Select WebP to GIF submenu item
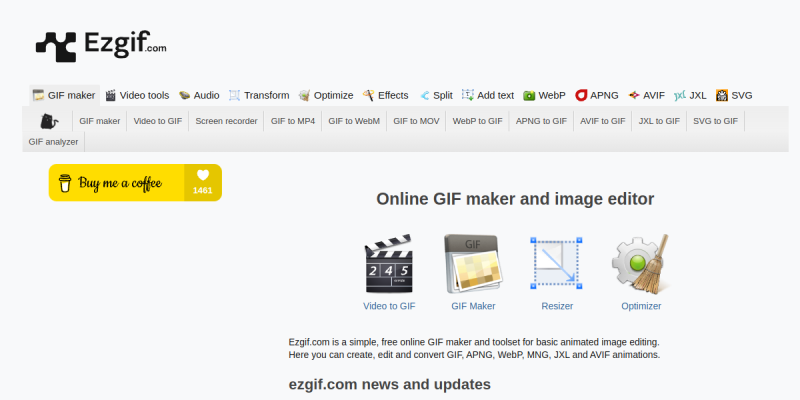 point(478,121)
